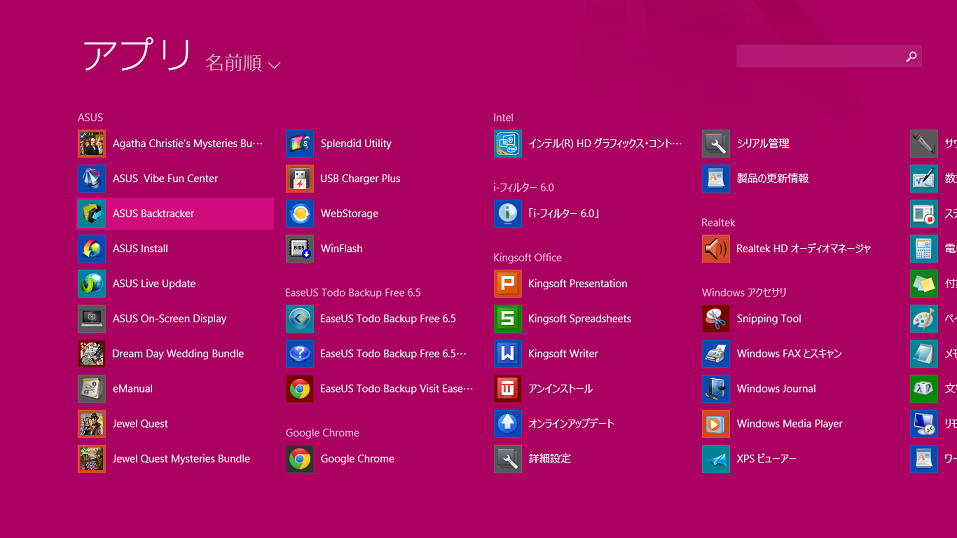Launch Kingsoft Presentation icon
957x538 pixels.
pyautogui.click(x=508, y=283)
